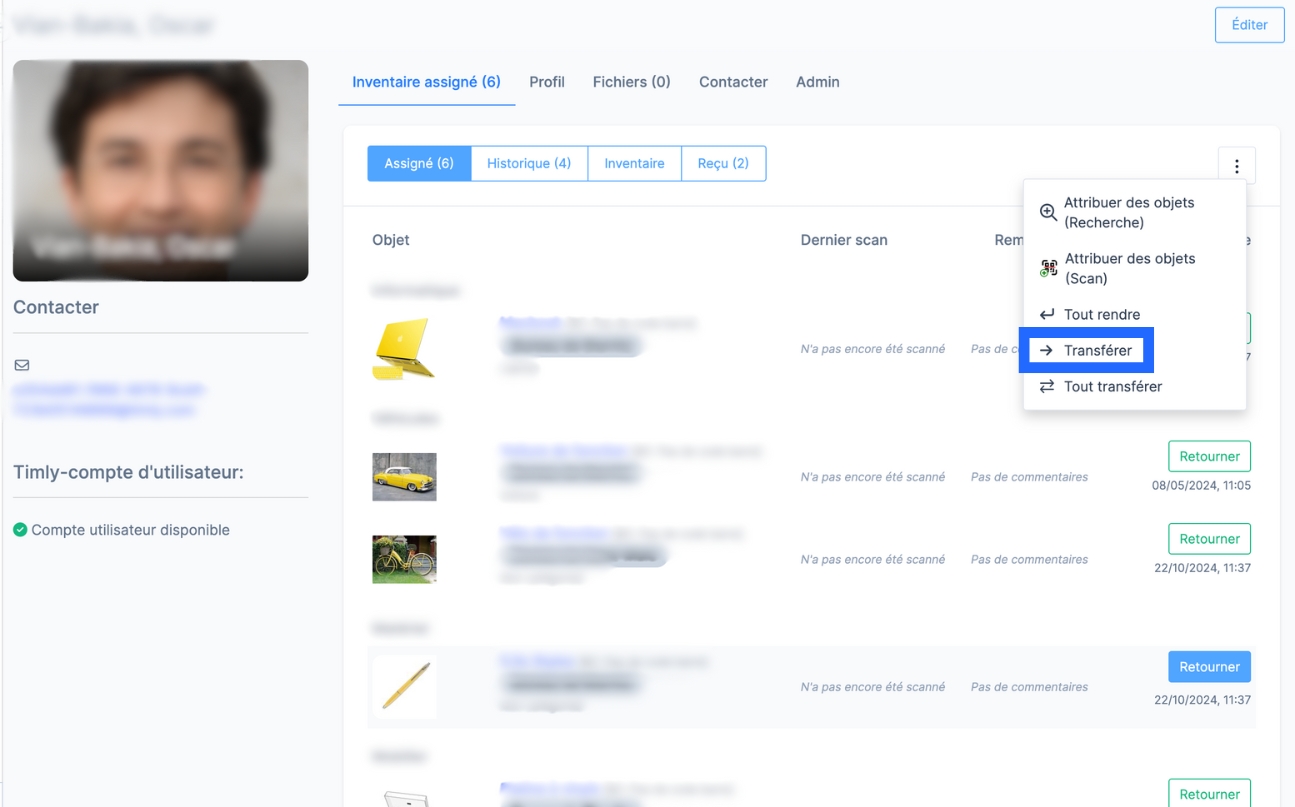
Task: Open the Contacter tab
Action: point(733,82)
